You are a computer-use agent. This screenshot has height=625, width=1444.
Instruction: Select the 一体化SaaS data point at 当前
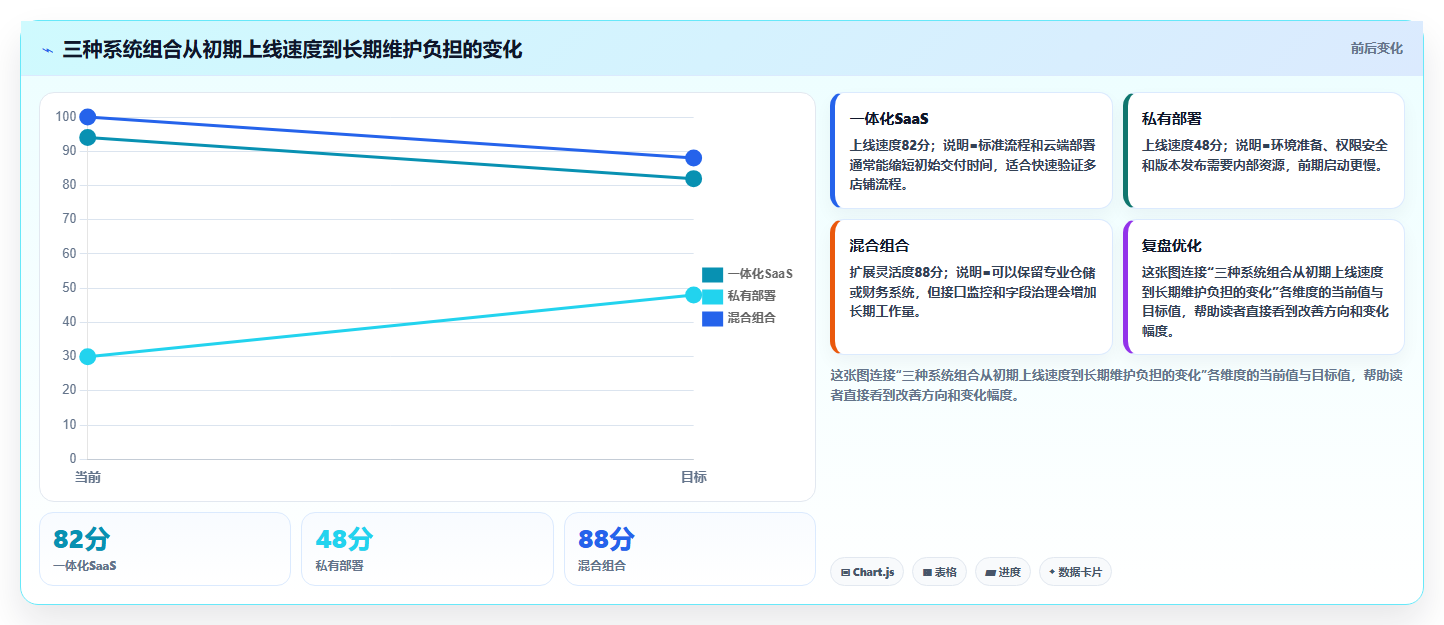(x=88, y=137)
